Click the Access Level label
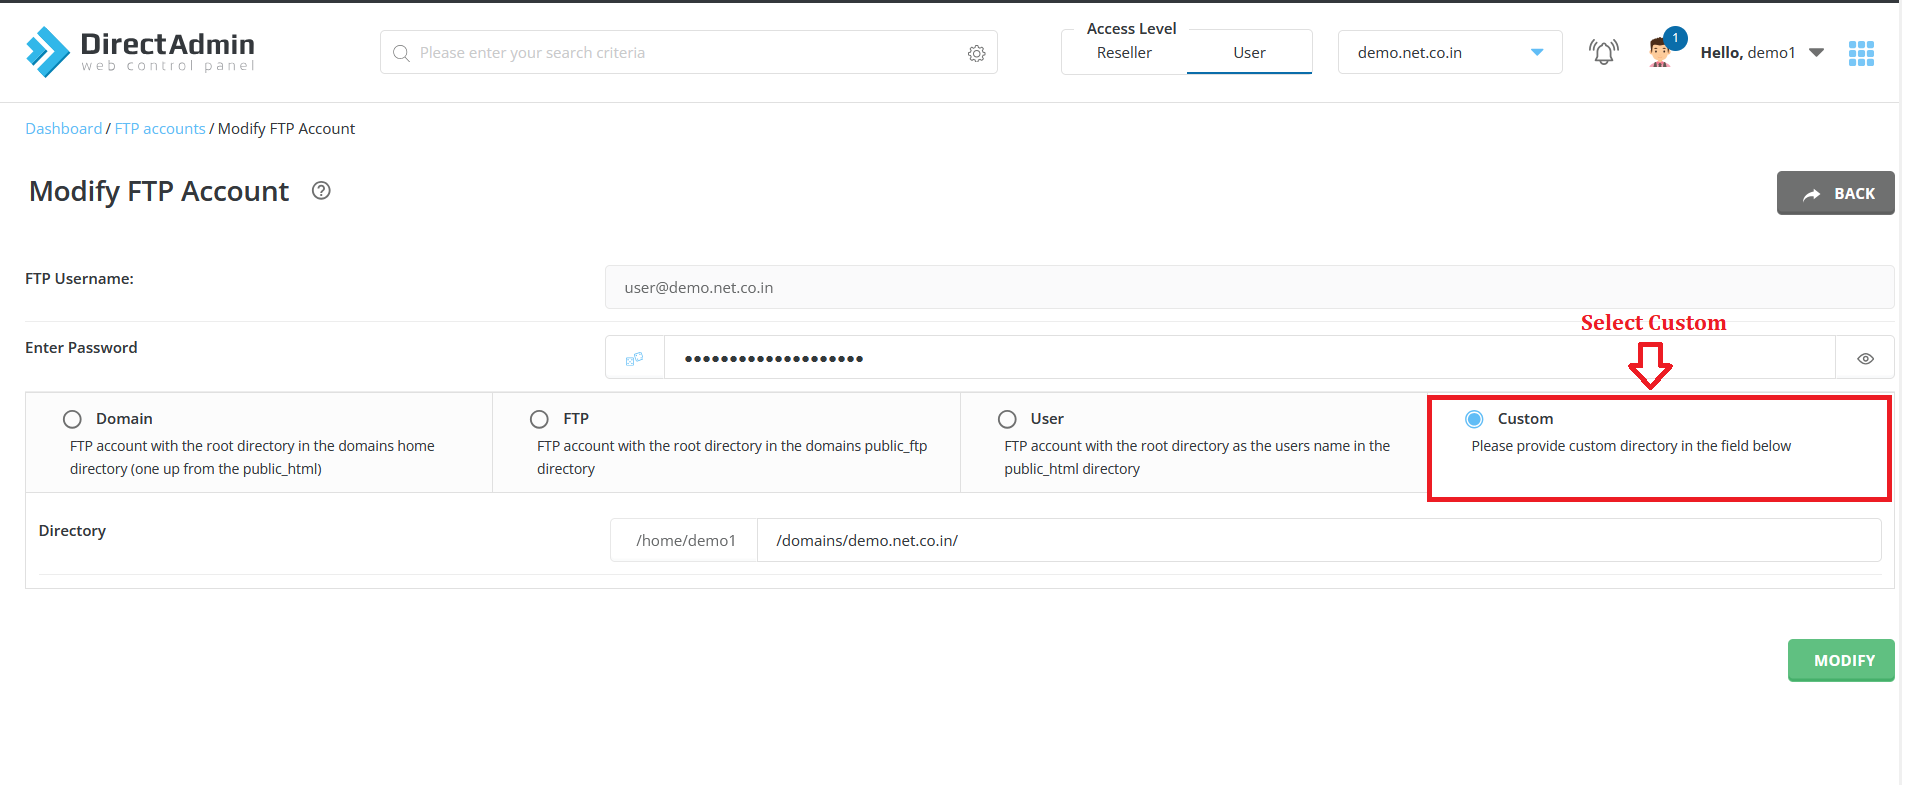 point(1131,29)
